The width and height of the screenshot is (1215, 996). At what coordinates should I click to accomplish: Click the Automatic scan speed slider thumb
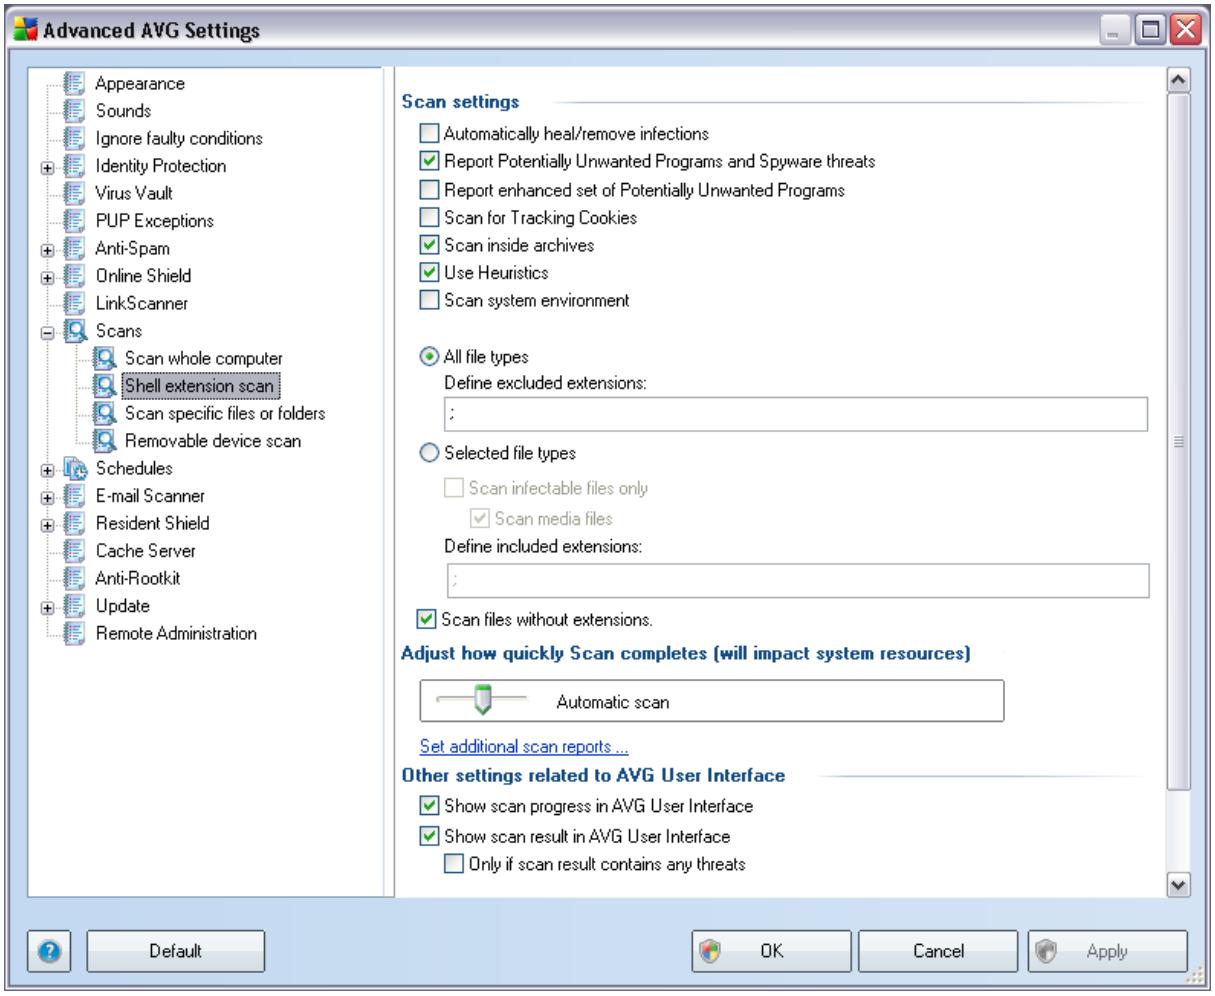click(484, 702)
